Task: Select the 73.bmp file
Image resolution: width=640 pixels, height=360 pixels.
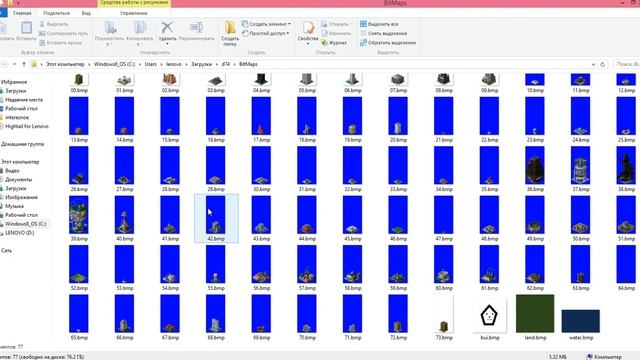Action: click(x=444, y=317)
